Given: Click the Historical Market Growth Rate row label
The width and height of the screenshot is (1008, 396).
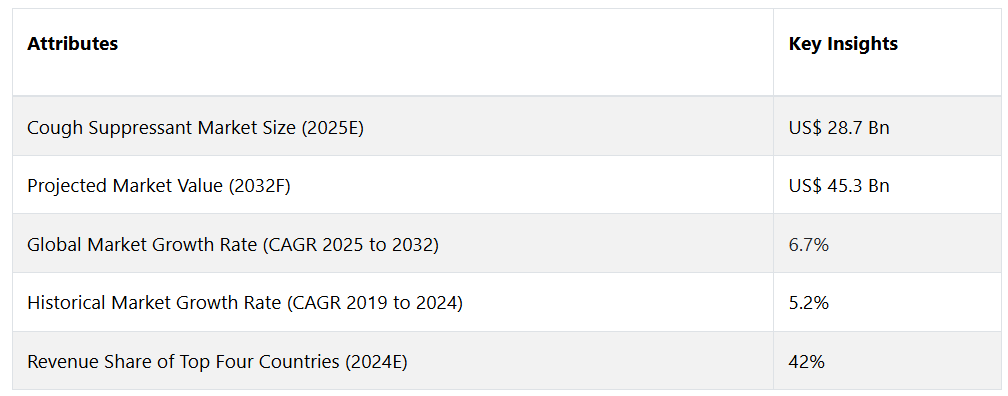Looking at the screenshot, I should [x=245, y=303].
